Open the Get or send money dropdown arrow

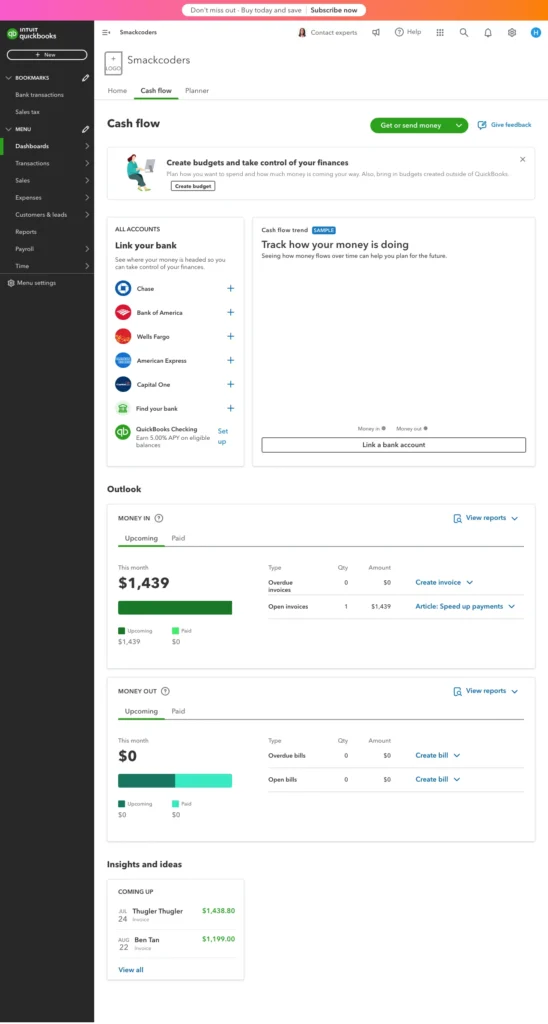[x=459, y=125]
